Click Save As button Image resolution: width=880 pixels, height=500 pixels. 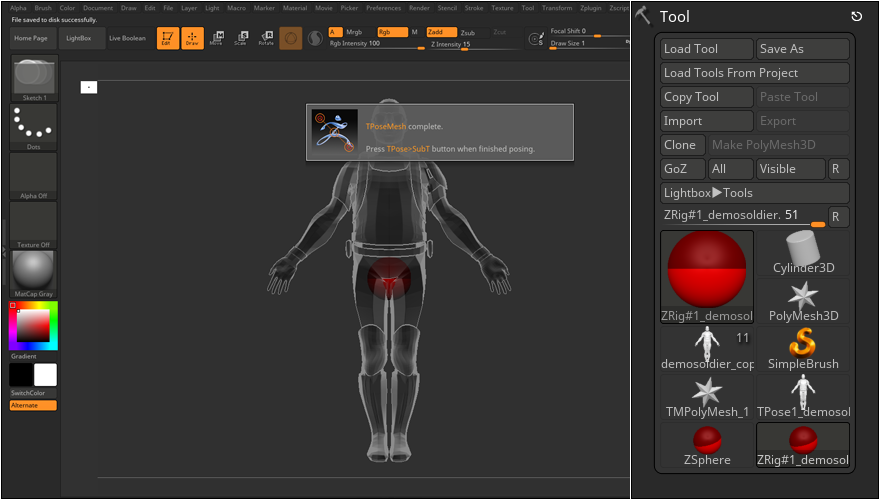point(803,49)
